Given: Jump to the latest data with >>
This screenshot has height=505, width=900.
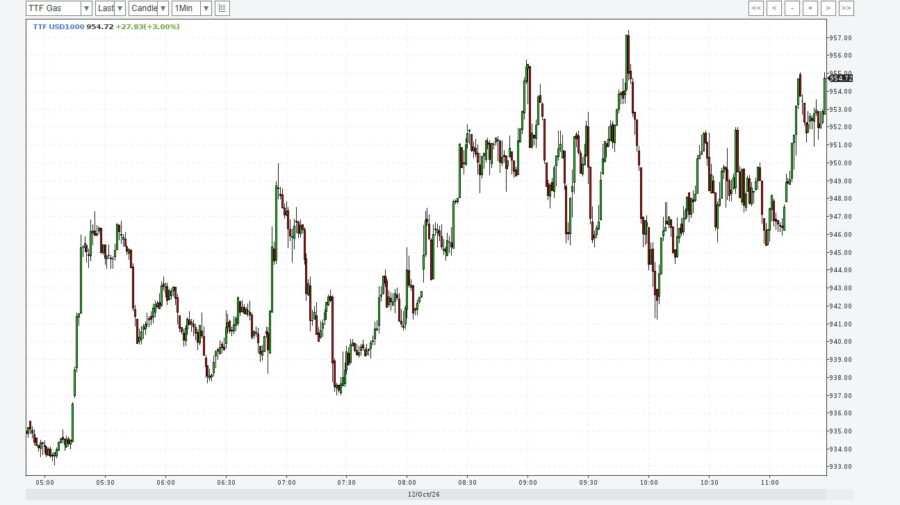Looking at the screenshot, I should click(846, 8).
